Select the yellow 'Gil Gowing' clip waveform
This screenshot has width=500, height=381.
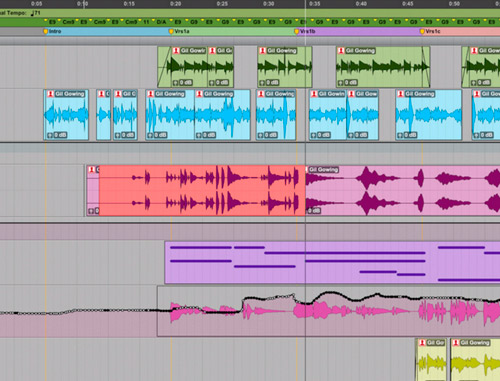pos(475,363)
